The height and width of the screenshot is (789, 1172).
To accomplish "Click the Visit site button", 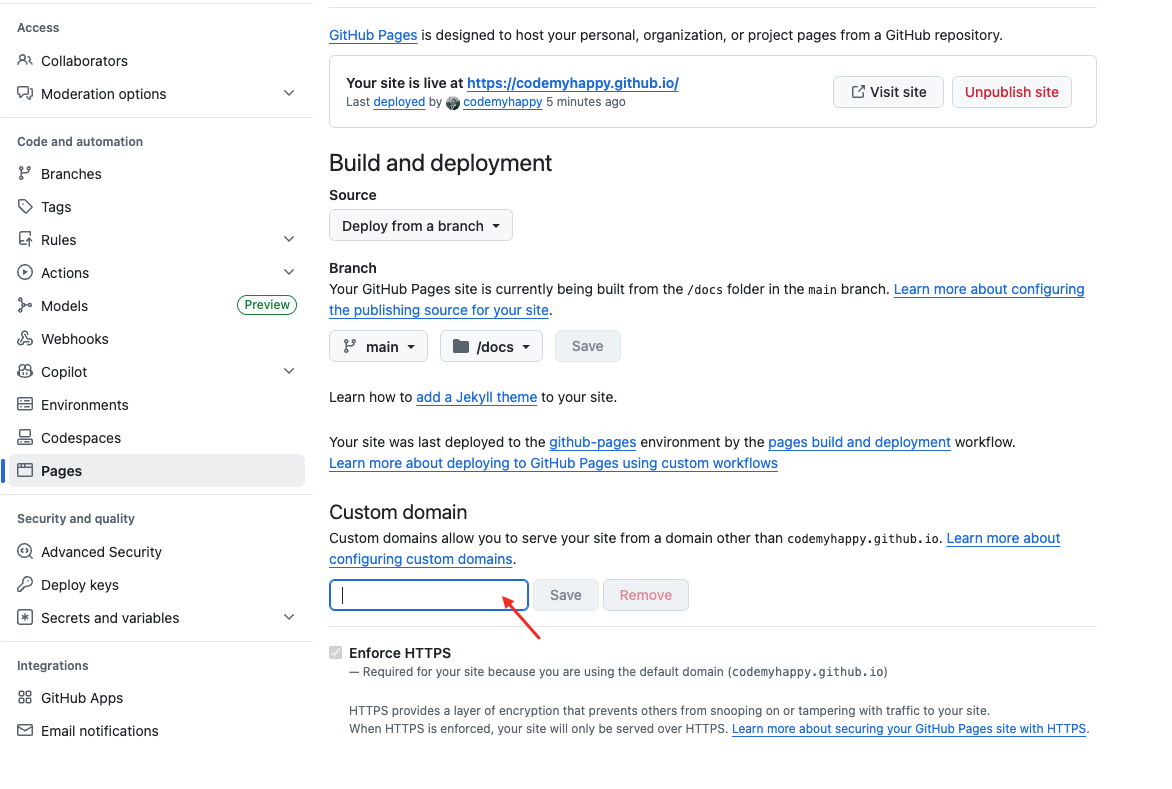I will point(888,92).
